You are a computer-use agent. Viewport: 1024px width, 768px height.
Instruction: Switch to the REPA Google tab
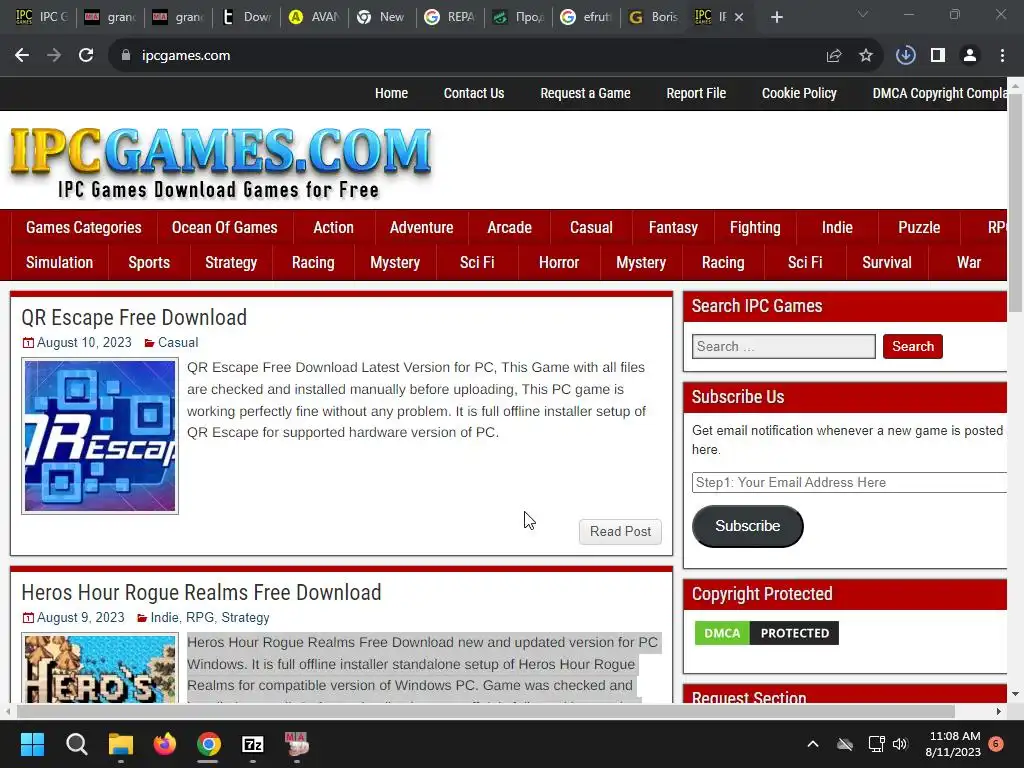449,17
